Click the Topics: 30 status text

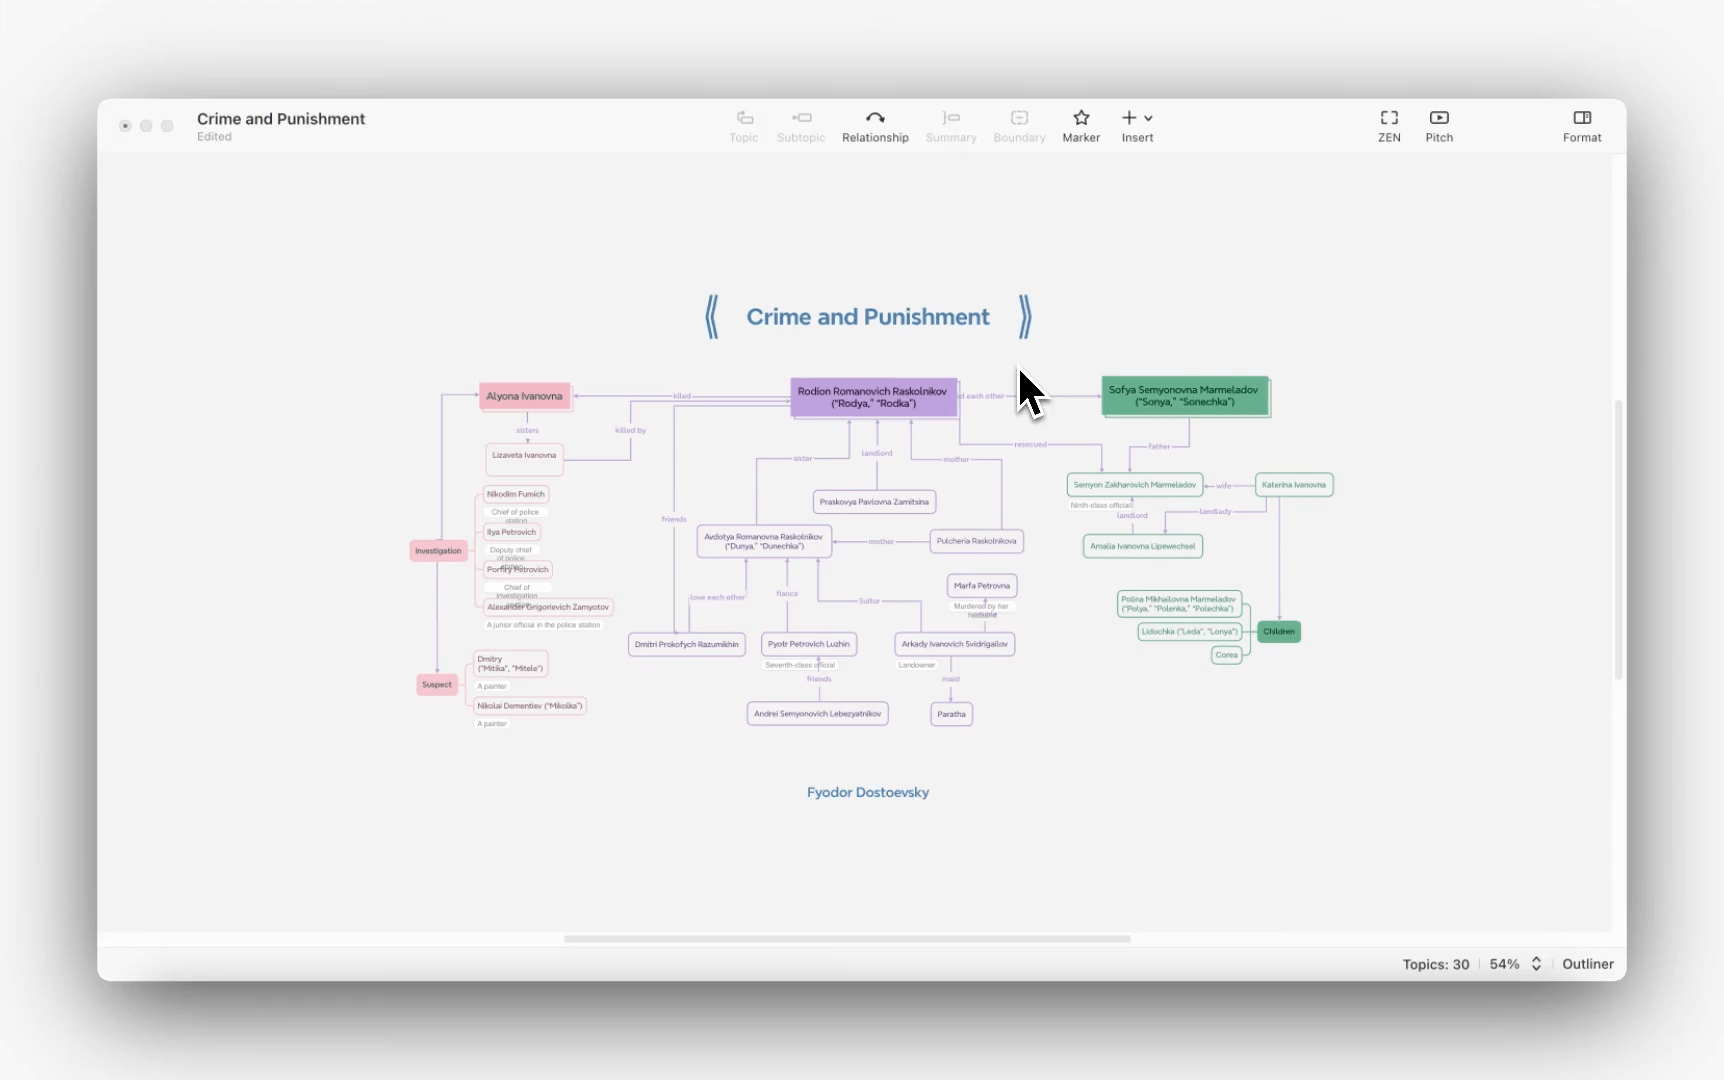tap(1436, 964)
